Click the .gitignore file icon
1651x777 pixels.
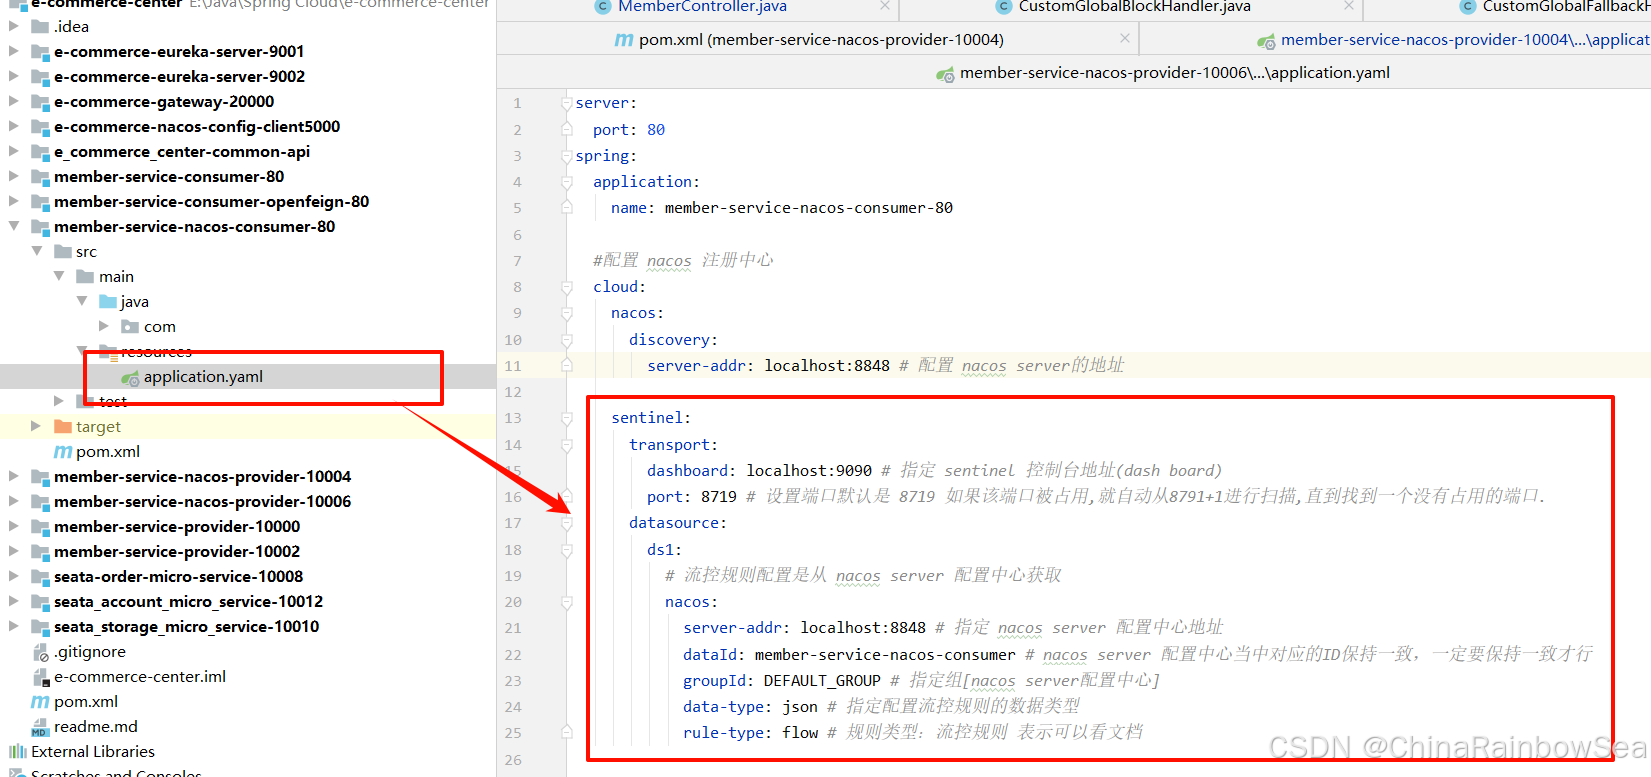point(41,652)
